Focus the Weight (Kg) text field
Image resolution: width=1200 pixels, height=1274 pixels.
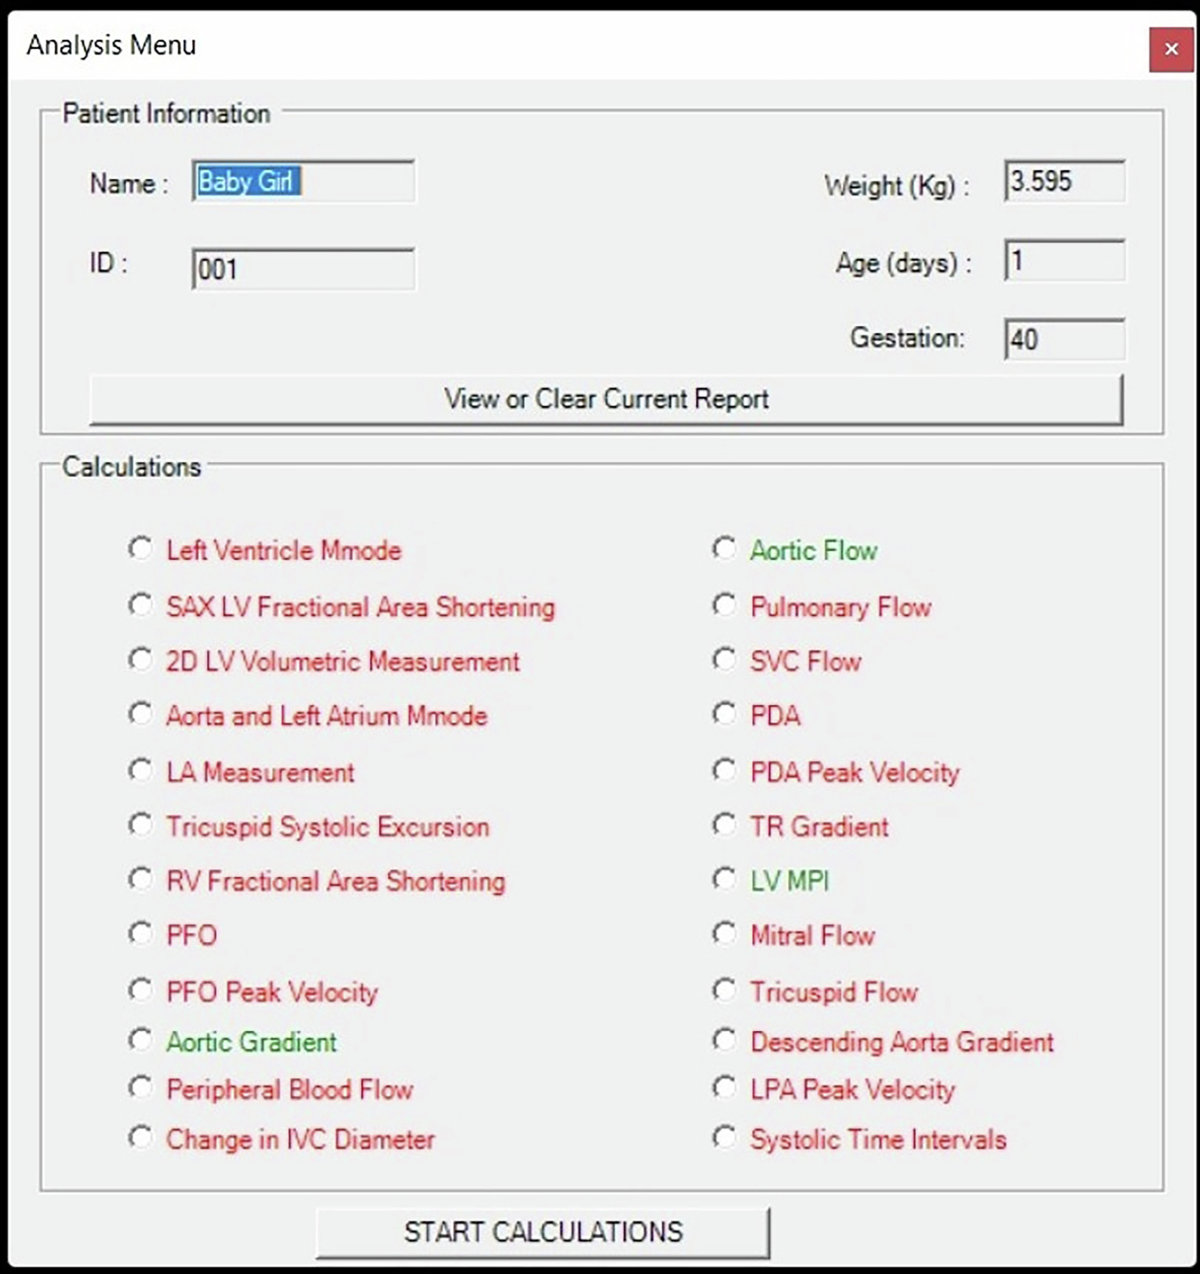click(1064, 182)
